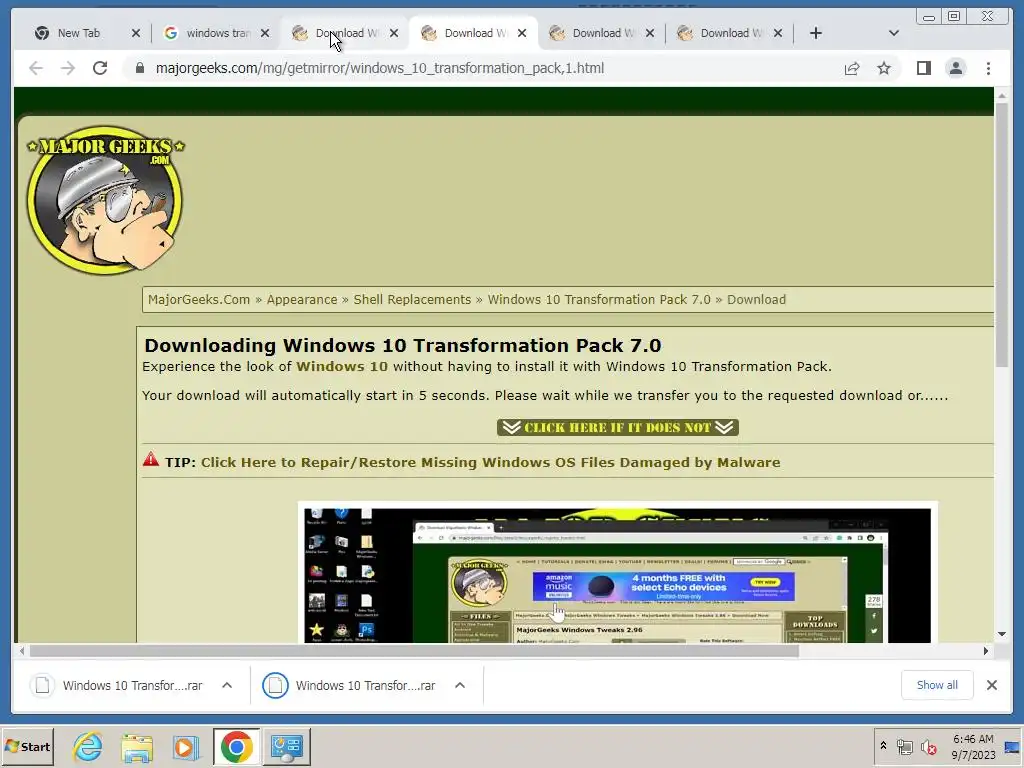Click the Chrome taskbar icon
The image size is (1024, 768).
[x=236, y=746]
